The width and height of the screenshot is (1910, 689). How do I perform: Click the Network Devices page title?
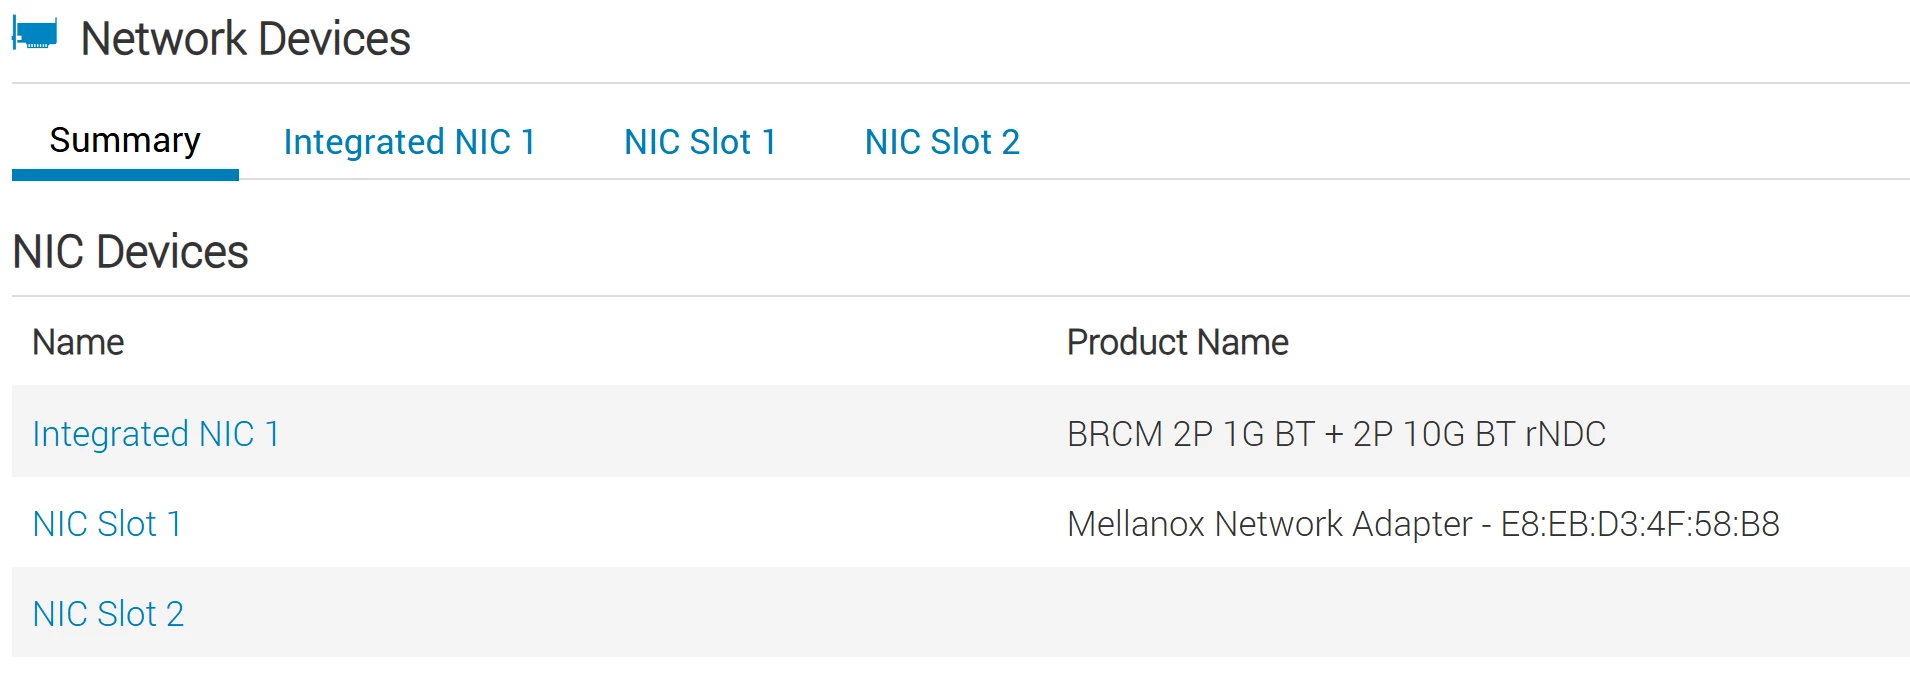point(245,39)
